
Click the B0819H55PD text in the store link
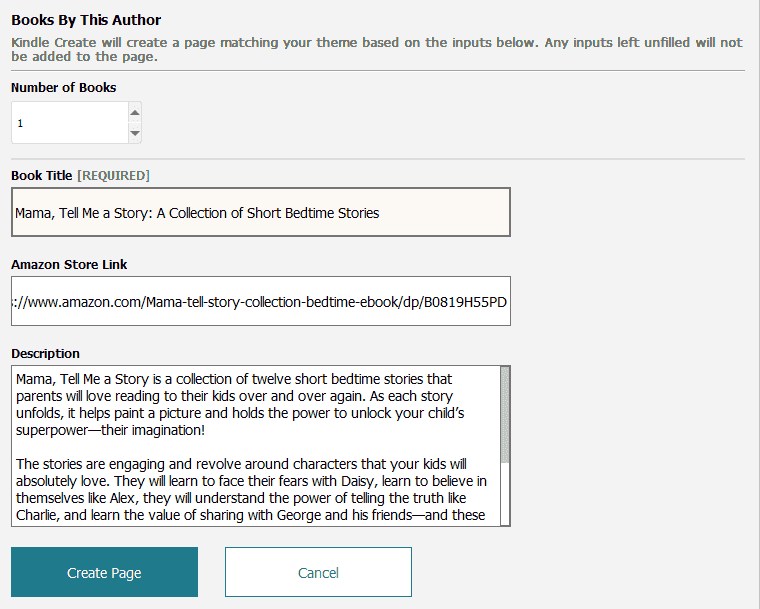[x=465, y=302]
